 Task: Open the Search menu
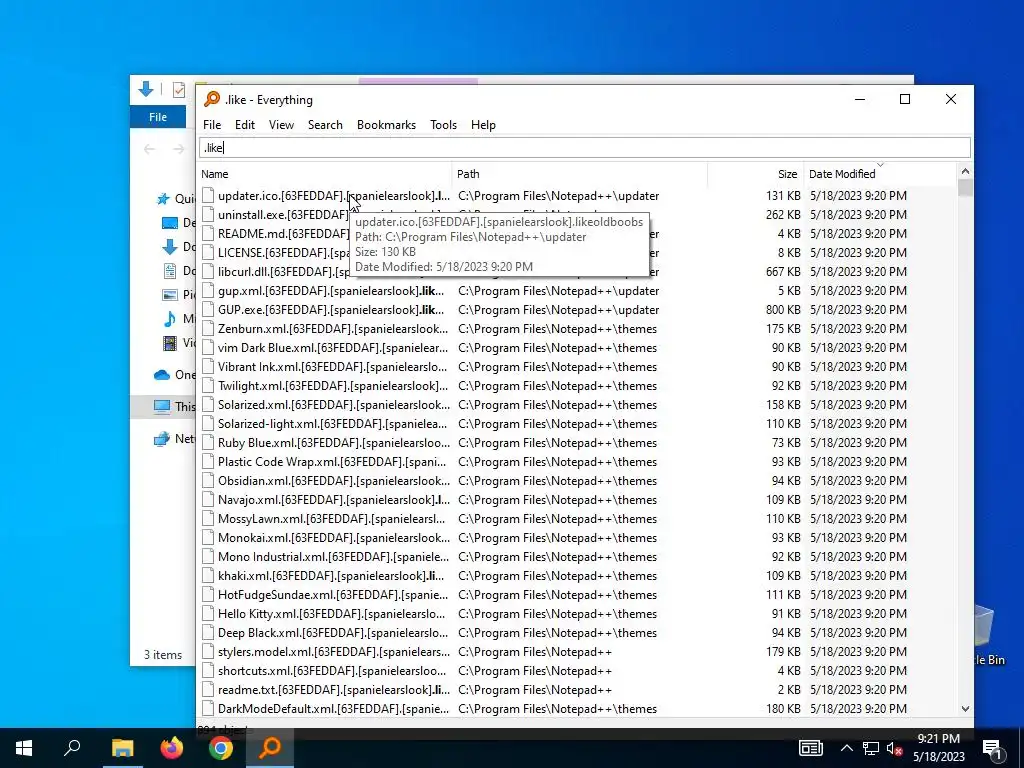pyautogui.click(x=325, y=125)
